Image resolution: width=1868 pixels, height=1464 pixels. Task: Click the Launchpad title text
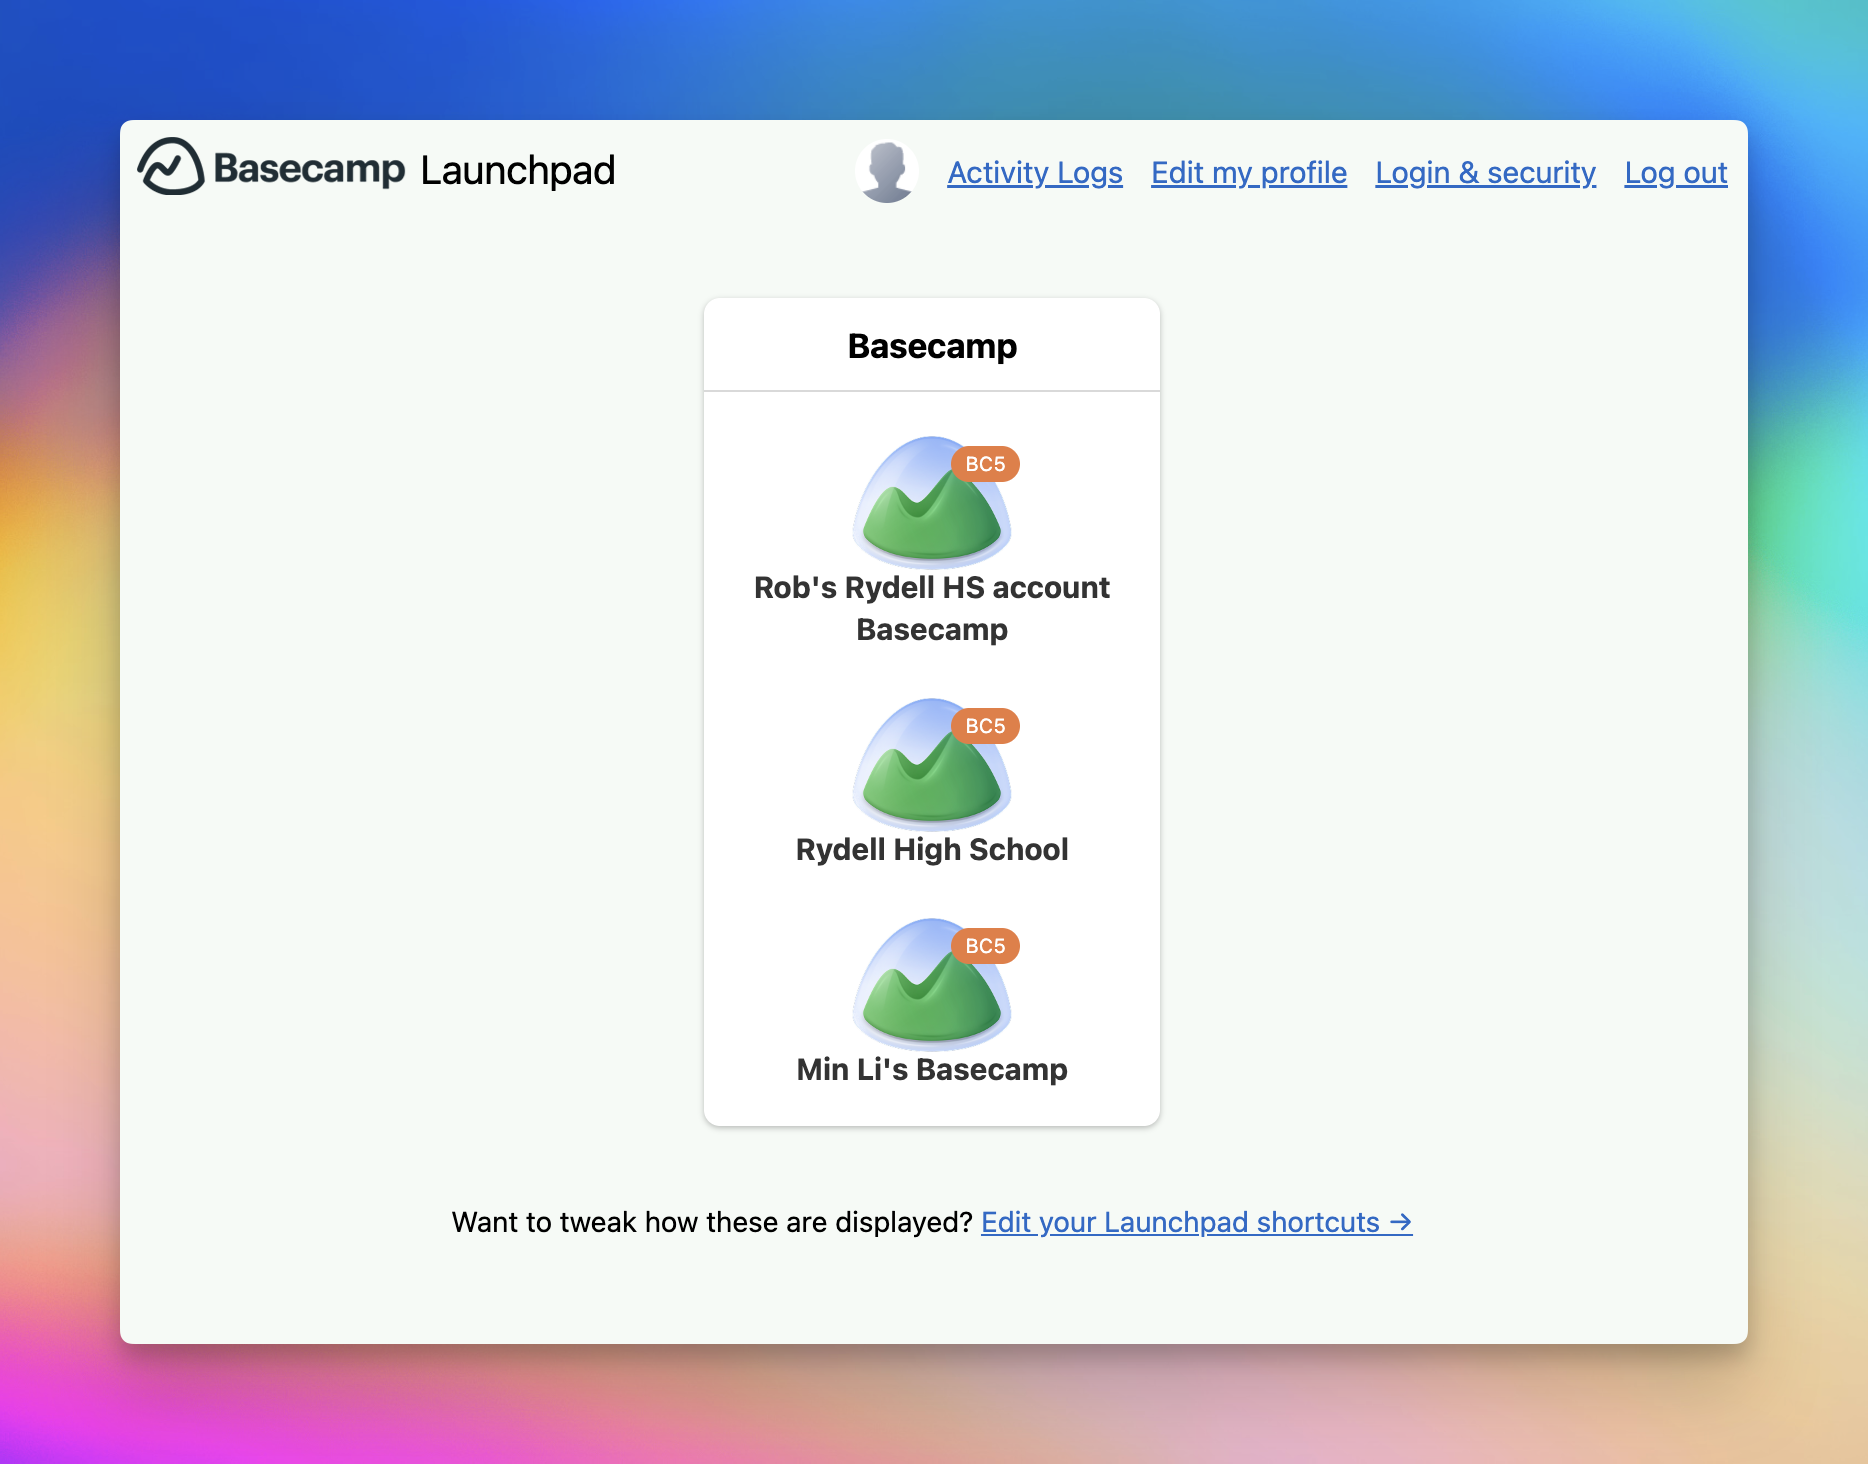[518, 170]
